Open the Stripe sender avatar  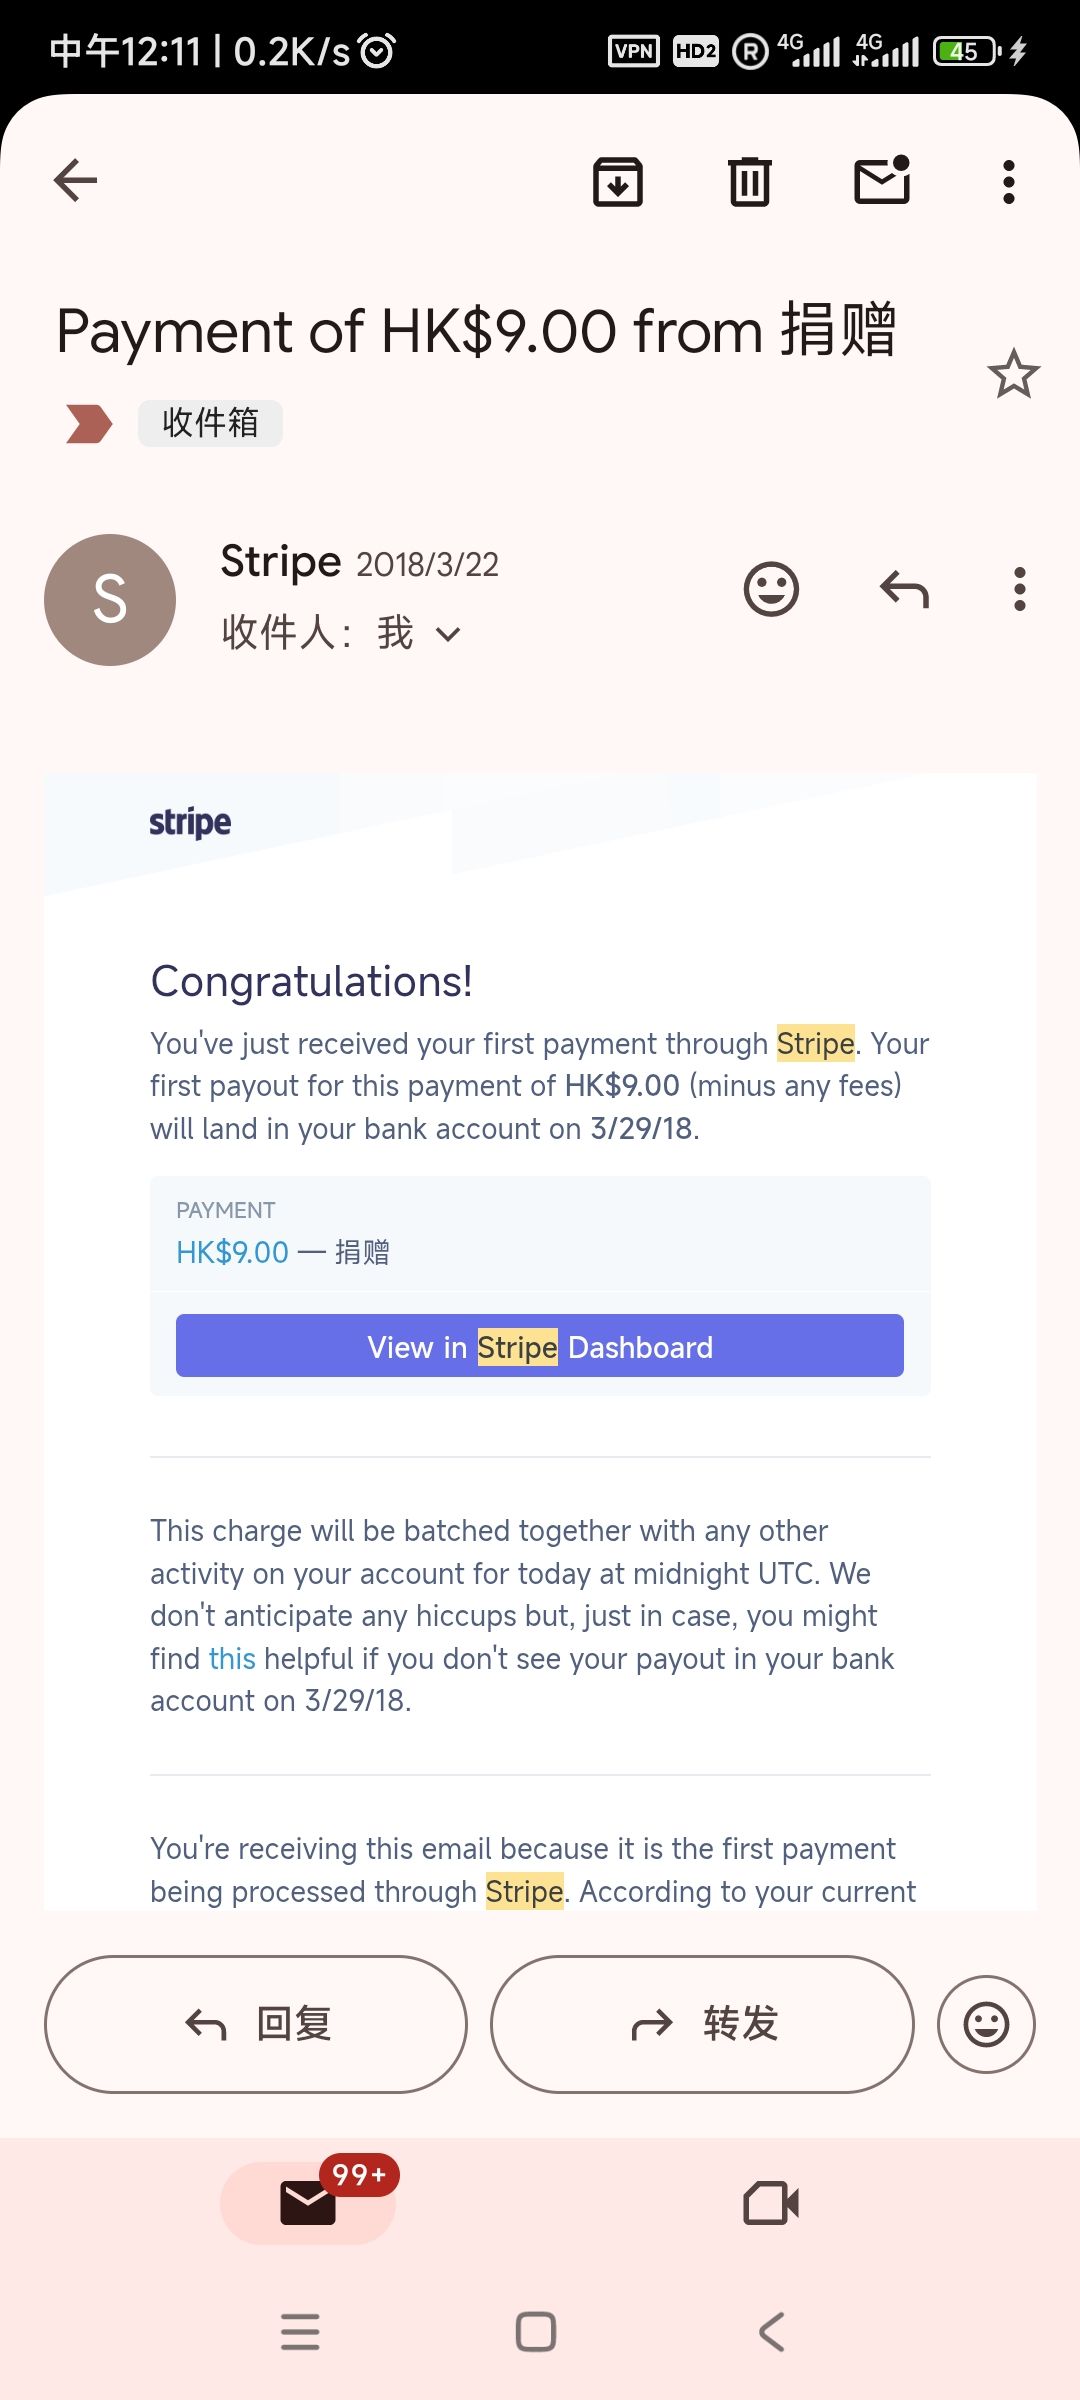point(110,600)
